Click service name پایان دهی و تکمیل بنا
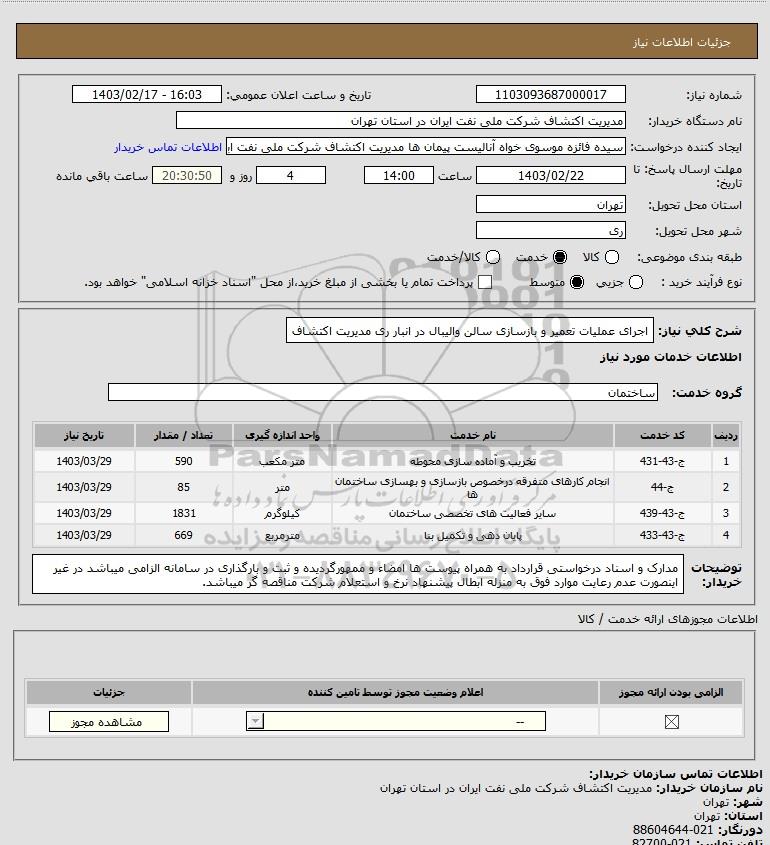Viewport: 770px width, 845px height. pyautogui.click(x=473, y=535)
